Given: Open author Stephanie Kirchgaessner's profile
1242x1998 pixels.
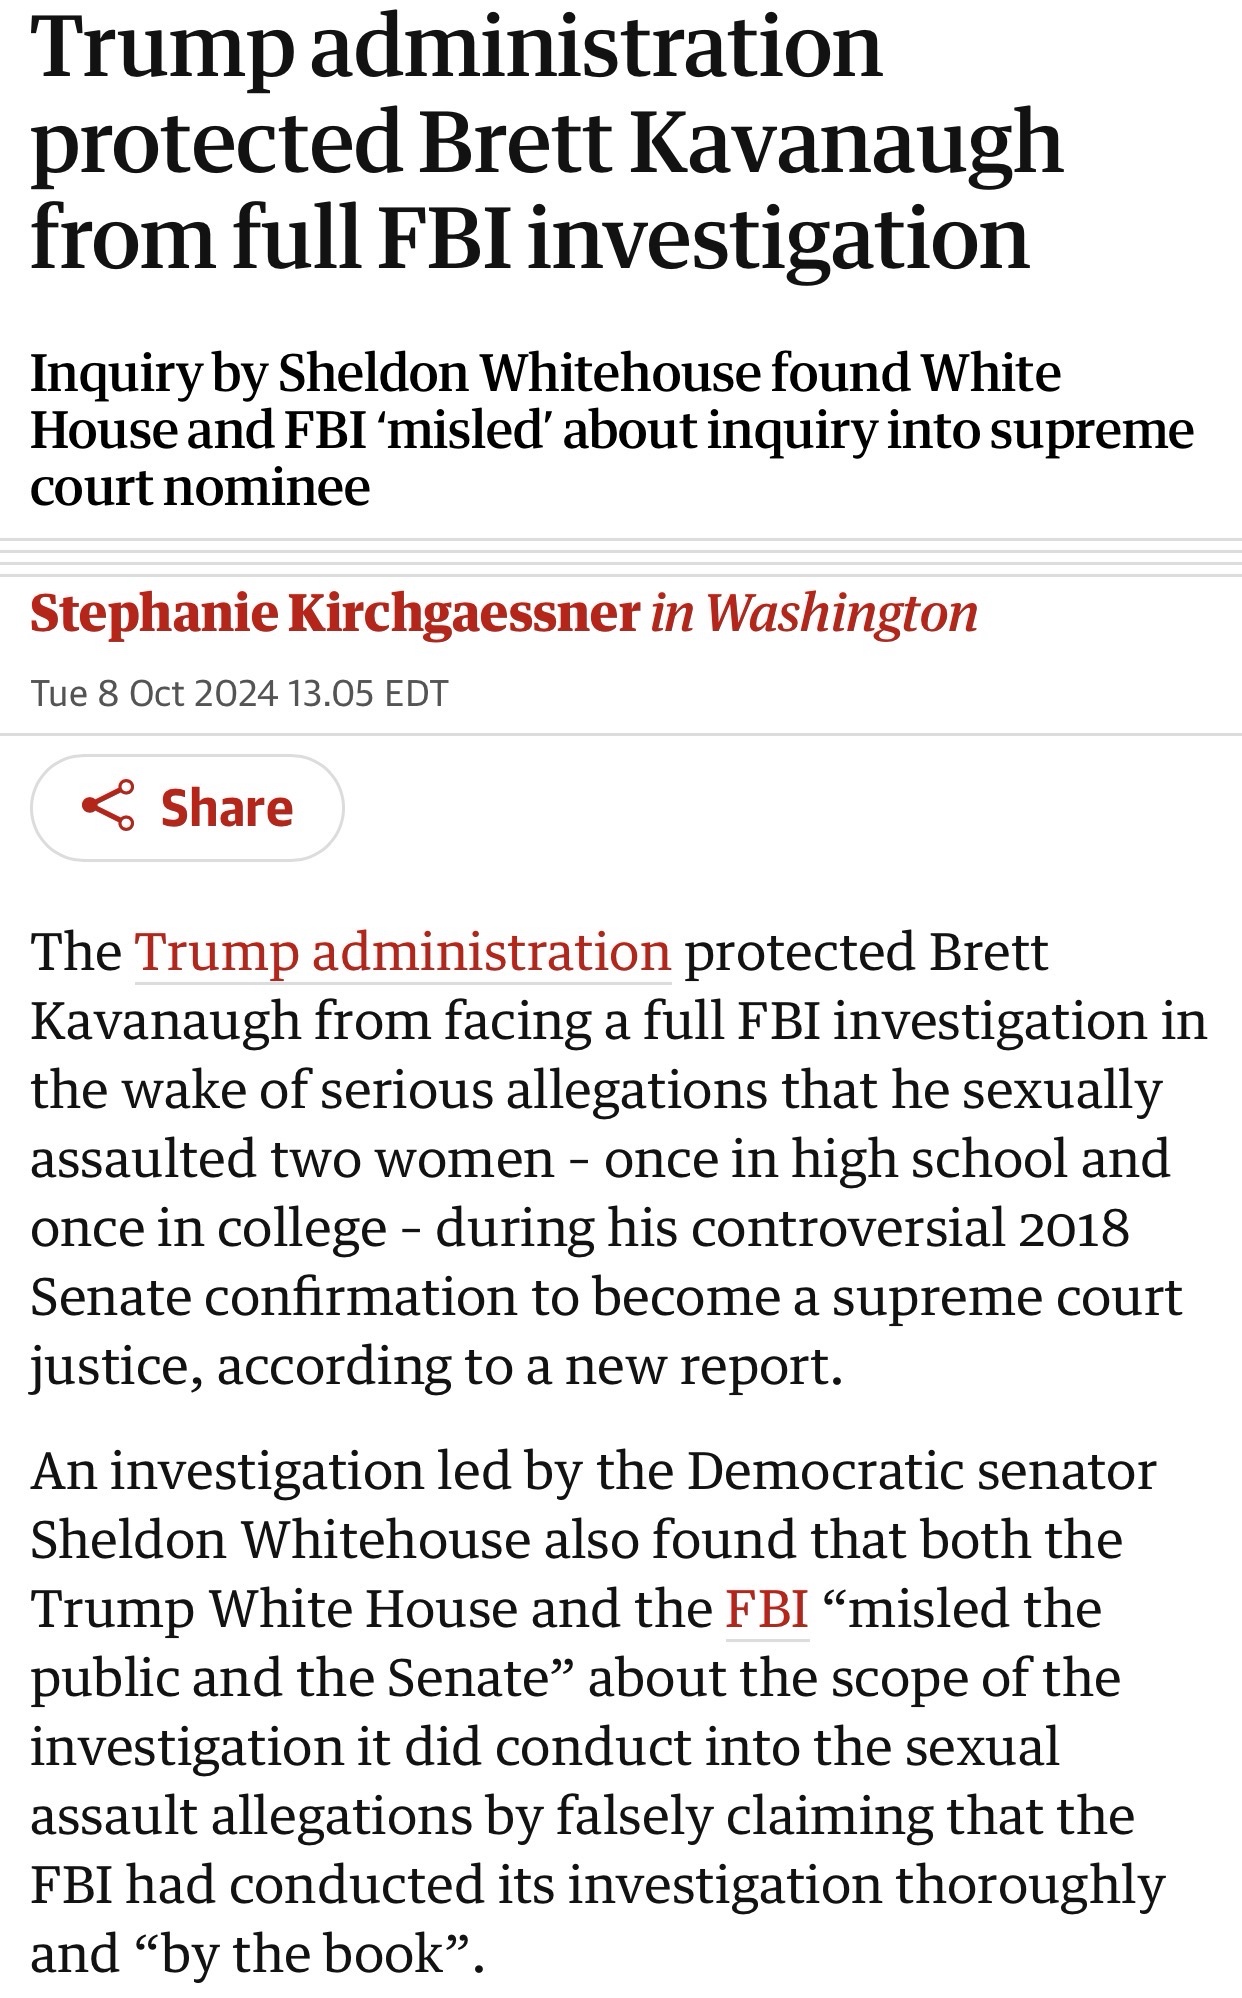Looking at the screenshot, I should [334, 613].
